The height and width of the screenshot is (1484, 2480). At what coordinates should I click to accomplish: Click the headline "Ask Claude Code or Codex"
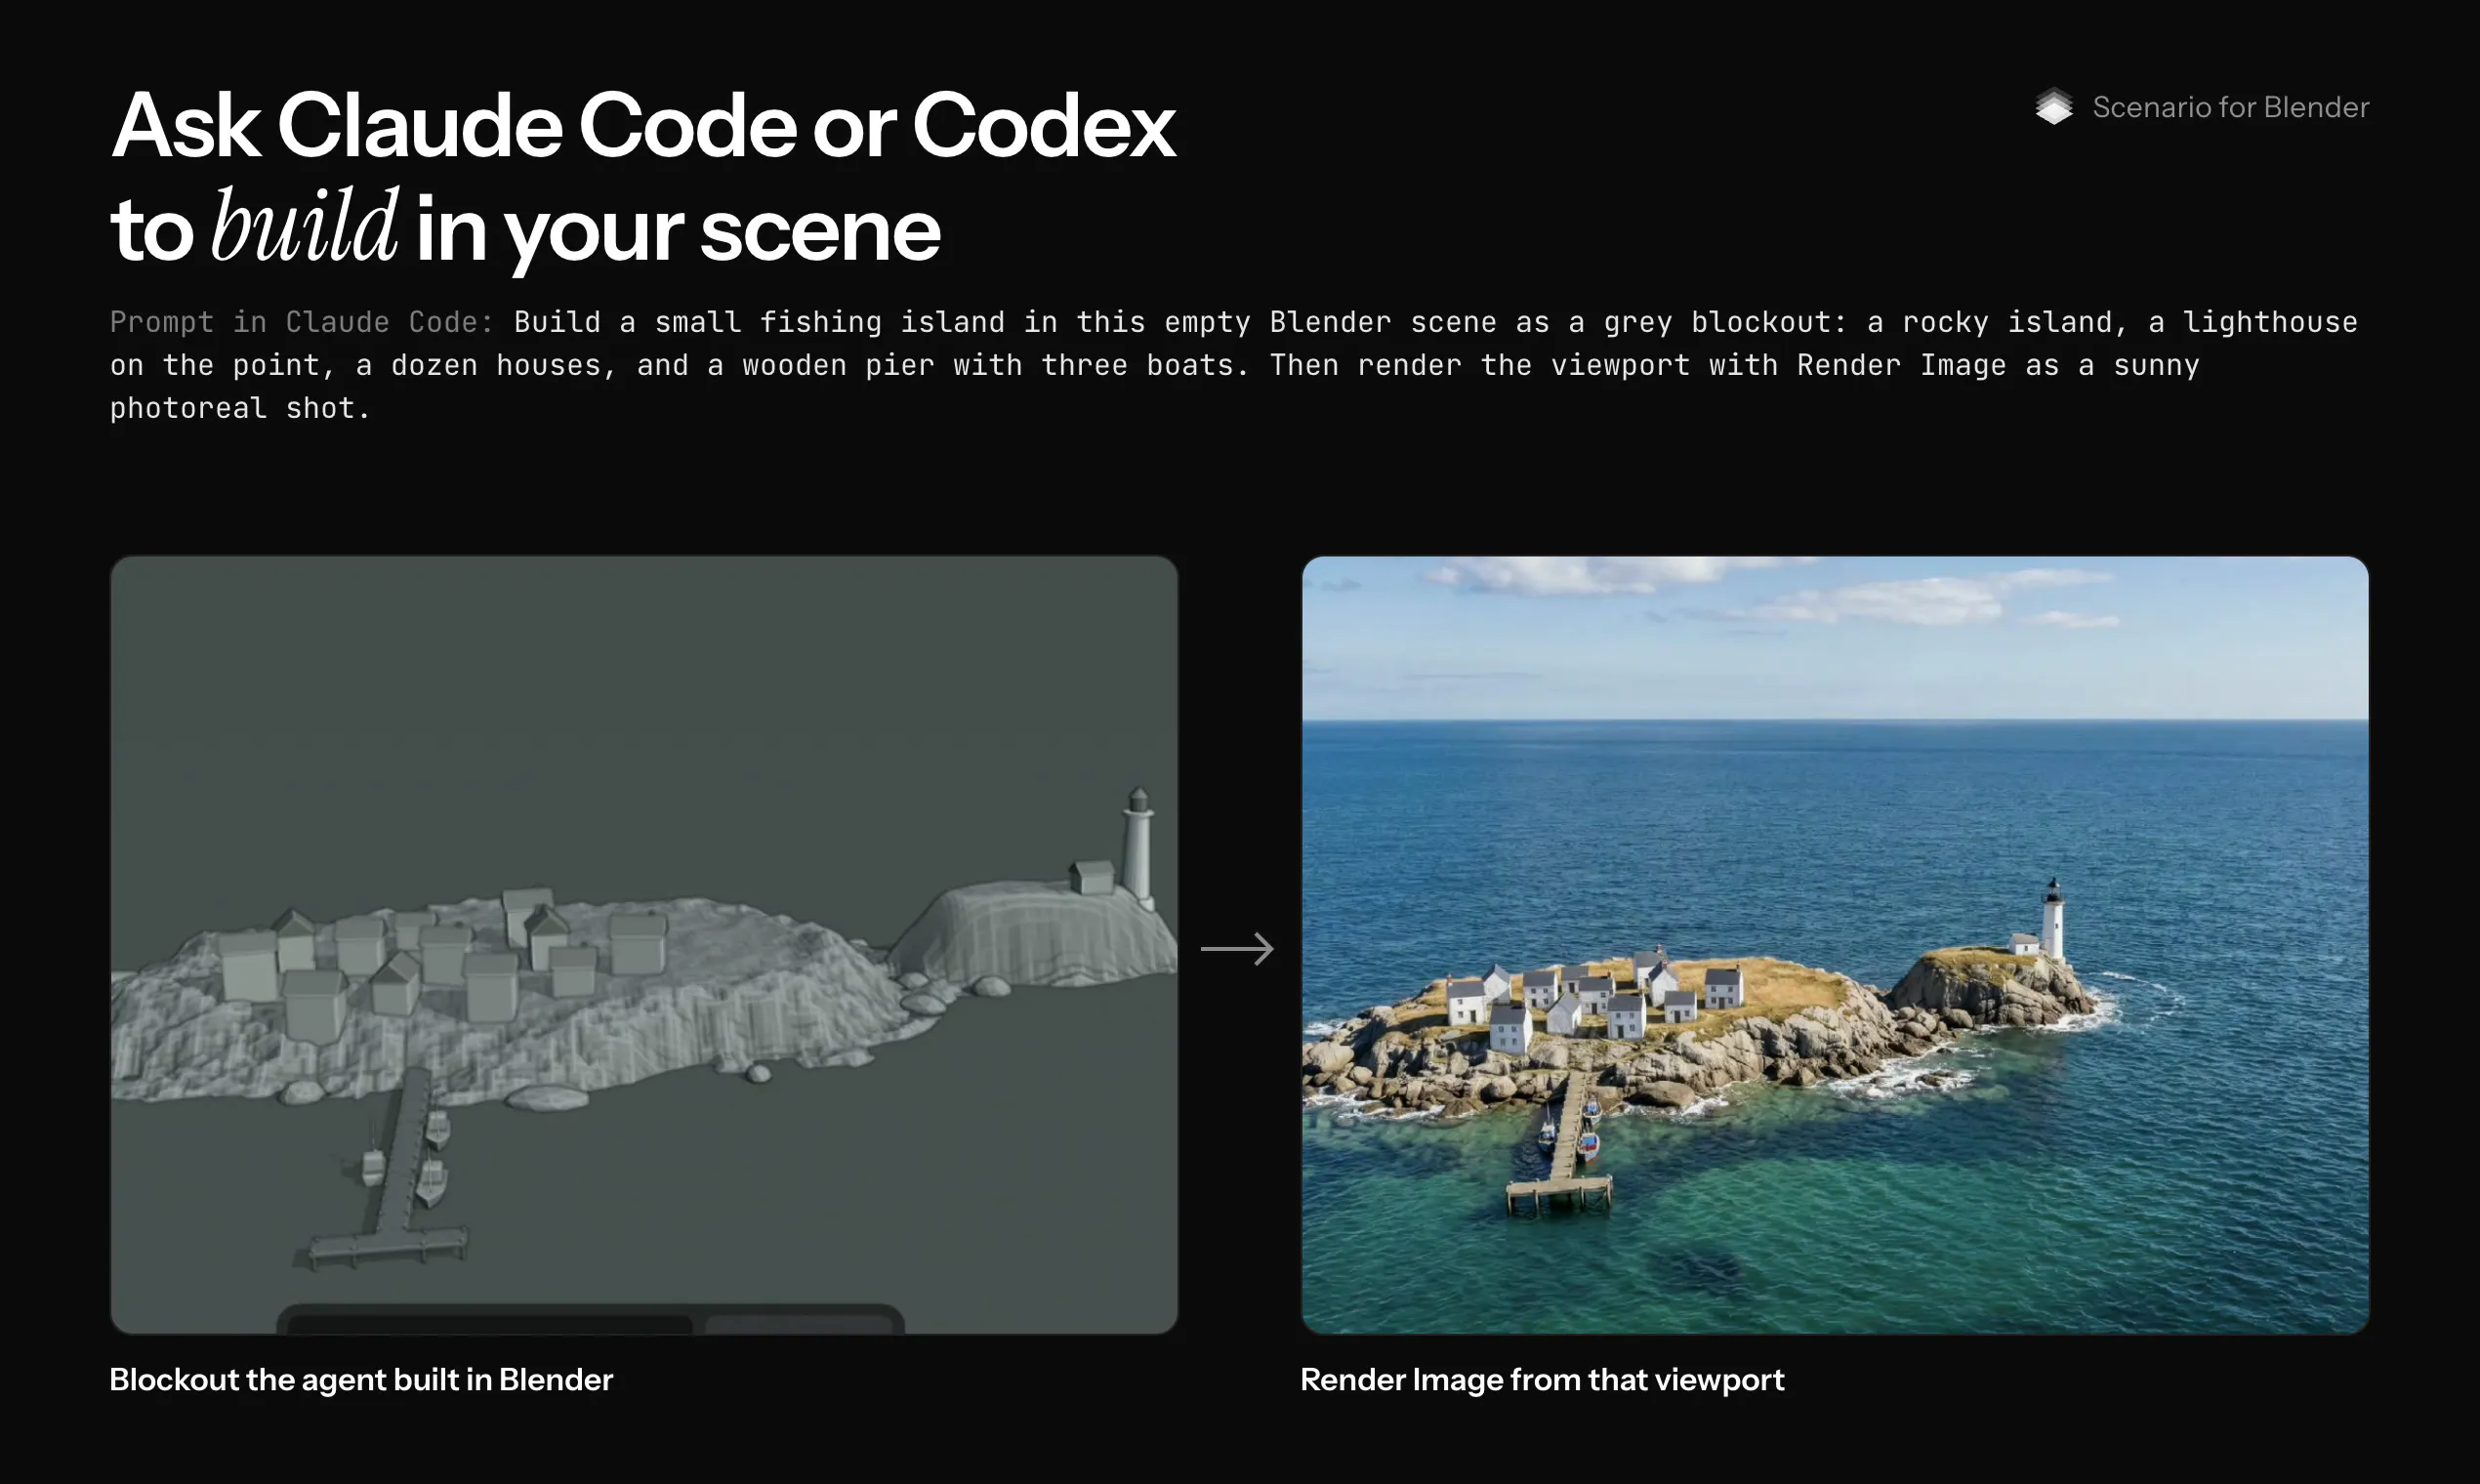click(643, 126)
